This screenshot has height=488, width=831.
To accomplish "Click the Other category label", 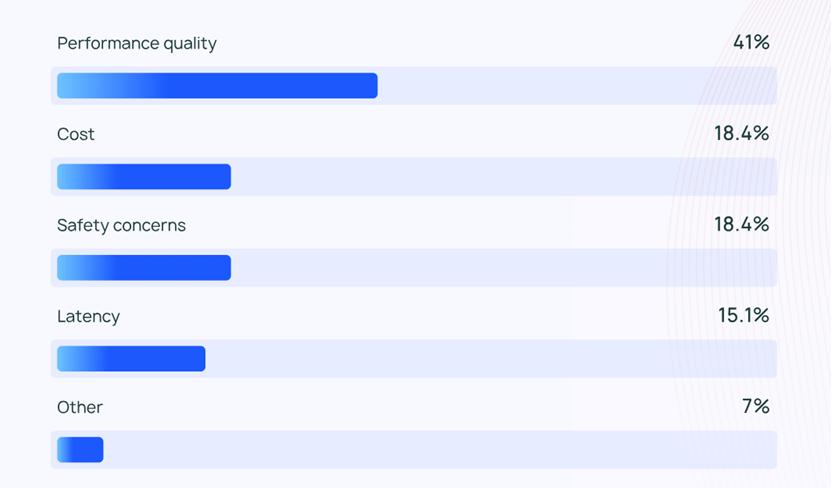I will coord(80,408).
